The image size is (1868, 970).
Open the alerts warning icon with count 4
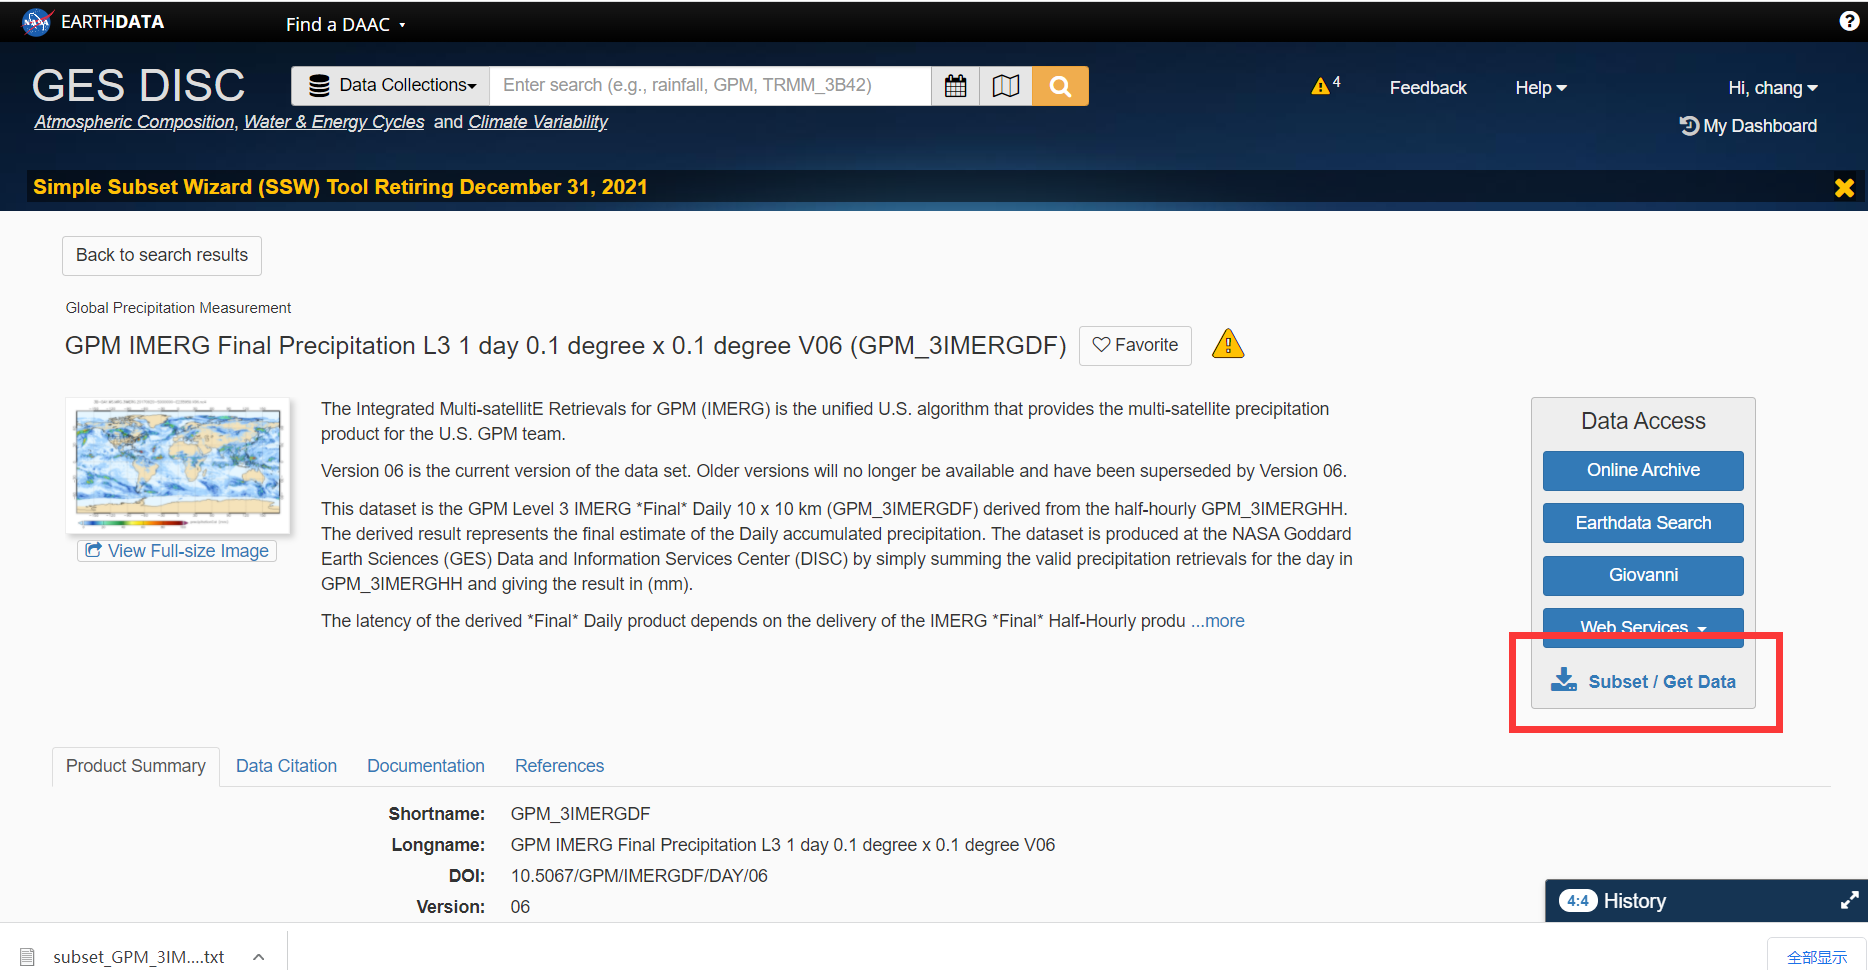pyautogui.click(x=1325, y=86)
